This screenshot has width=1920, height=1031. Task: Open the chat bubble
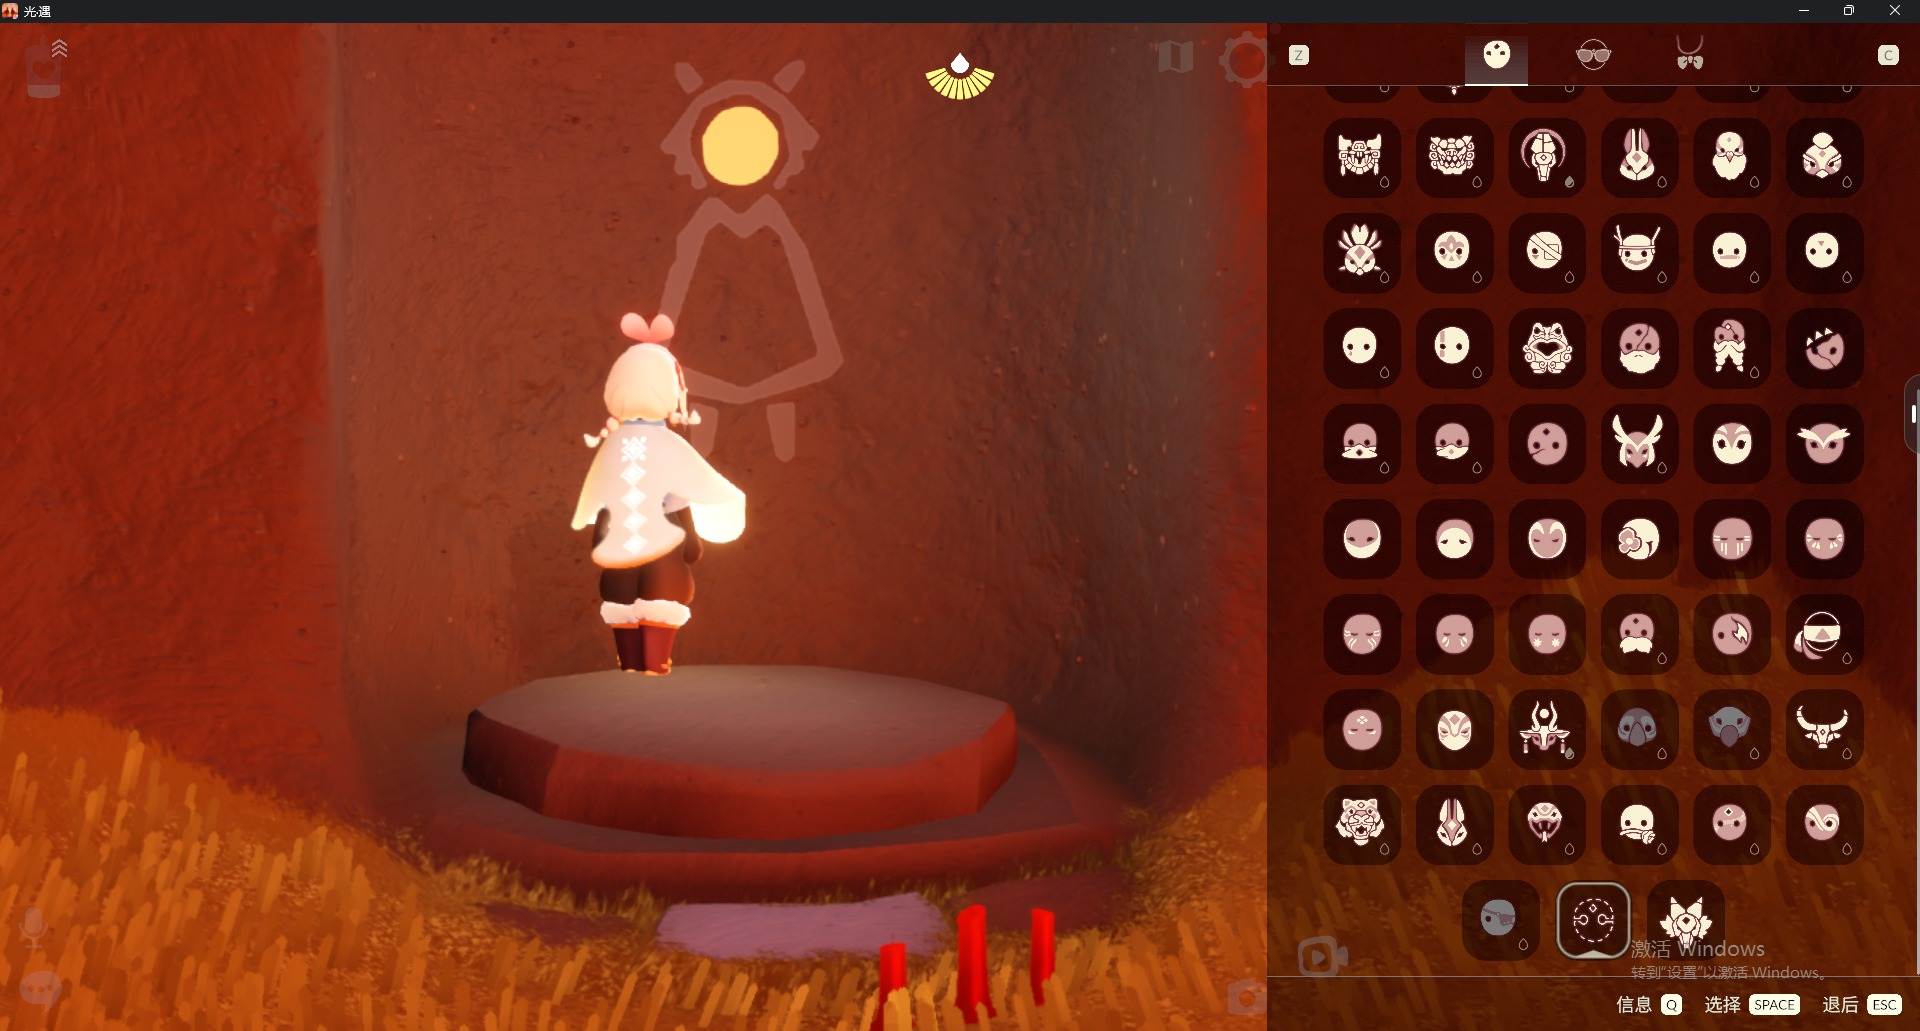pyautogui.click(x=41, y=989)
